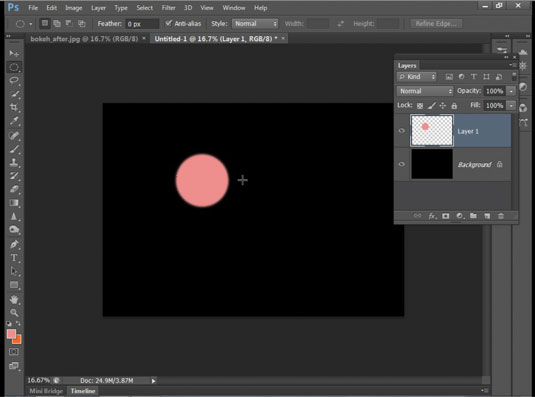Swap foreground and background colors
Screen dimensions: 535x397
pyautogui.click(x=18, y=323)
